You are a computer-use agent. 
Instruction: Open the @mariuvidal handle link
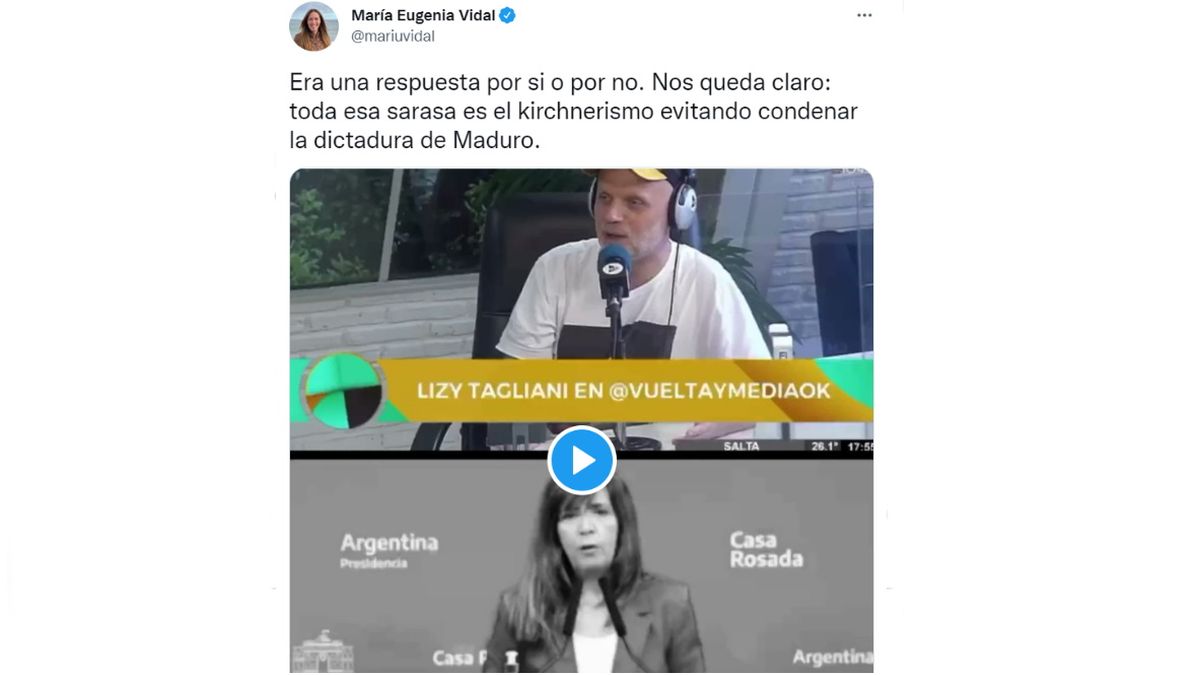coord(393,36)
